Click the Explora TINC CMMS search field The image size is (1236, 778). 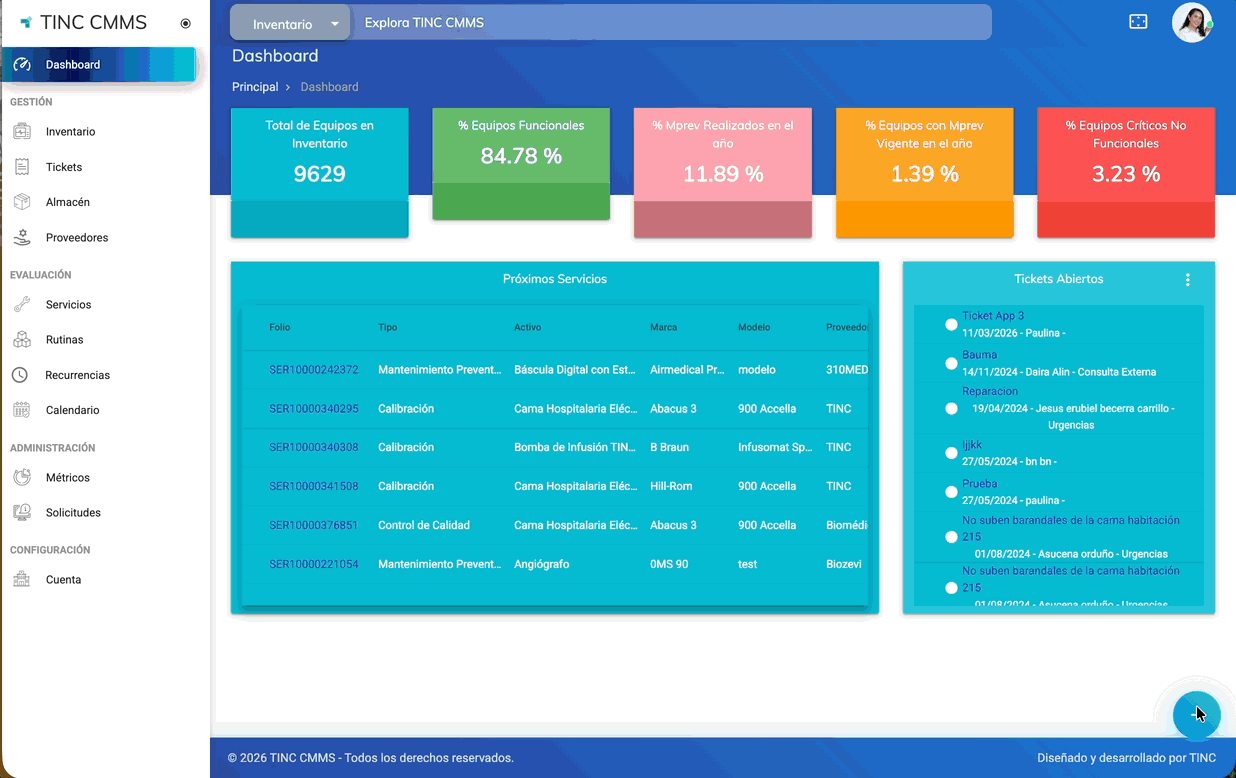point(670,23)
